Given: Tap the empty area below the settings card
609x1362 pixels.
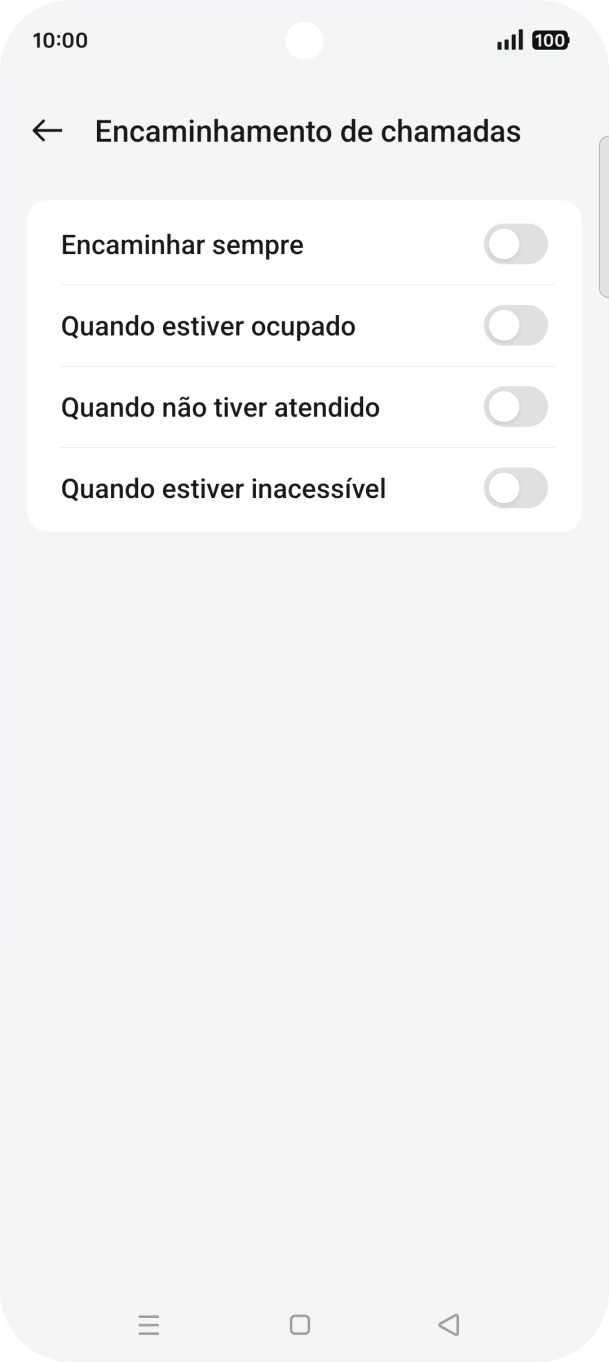Looking at the screenshot, I should (304, 800).
